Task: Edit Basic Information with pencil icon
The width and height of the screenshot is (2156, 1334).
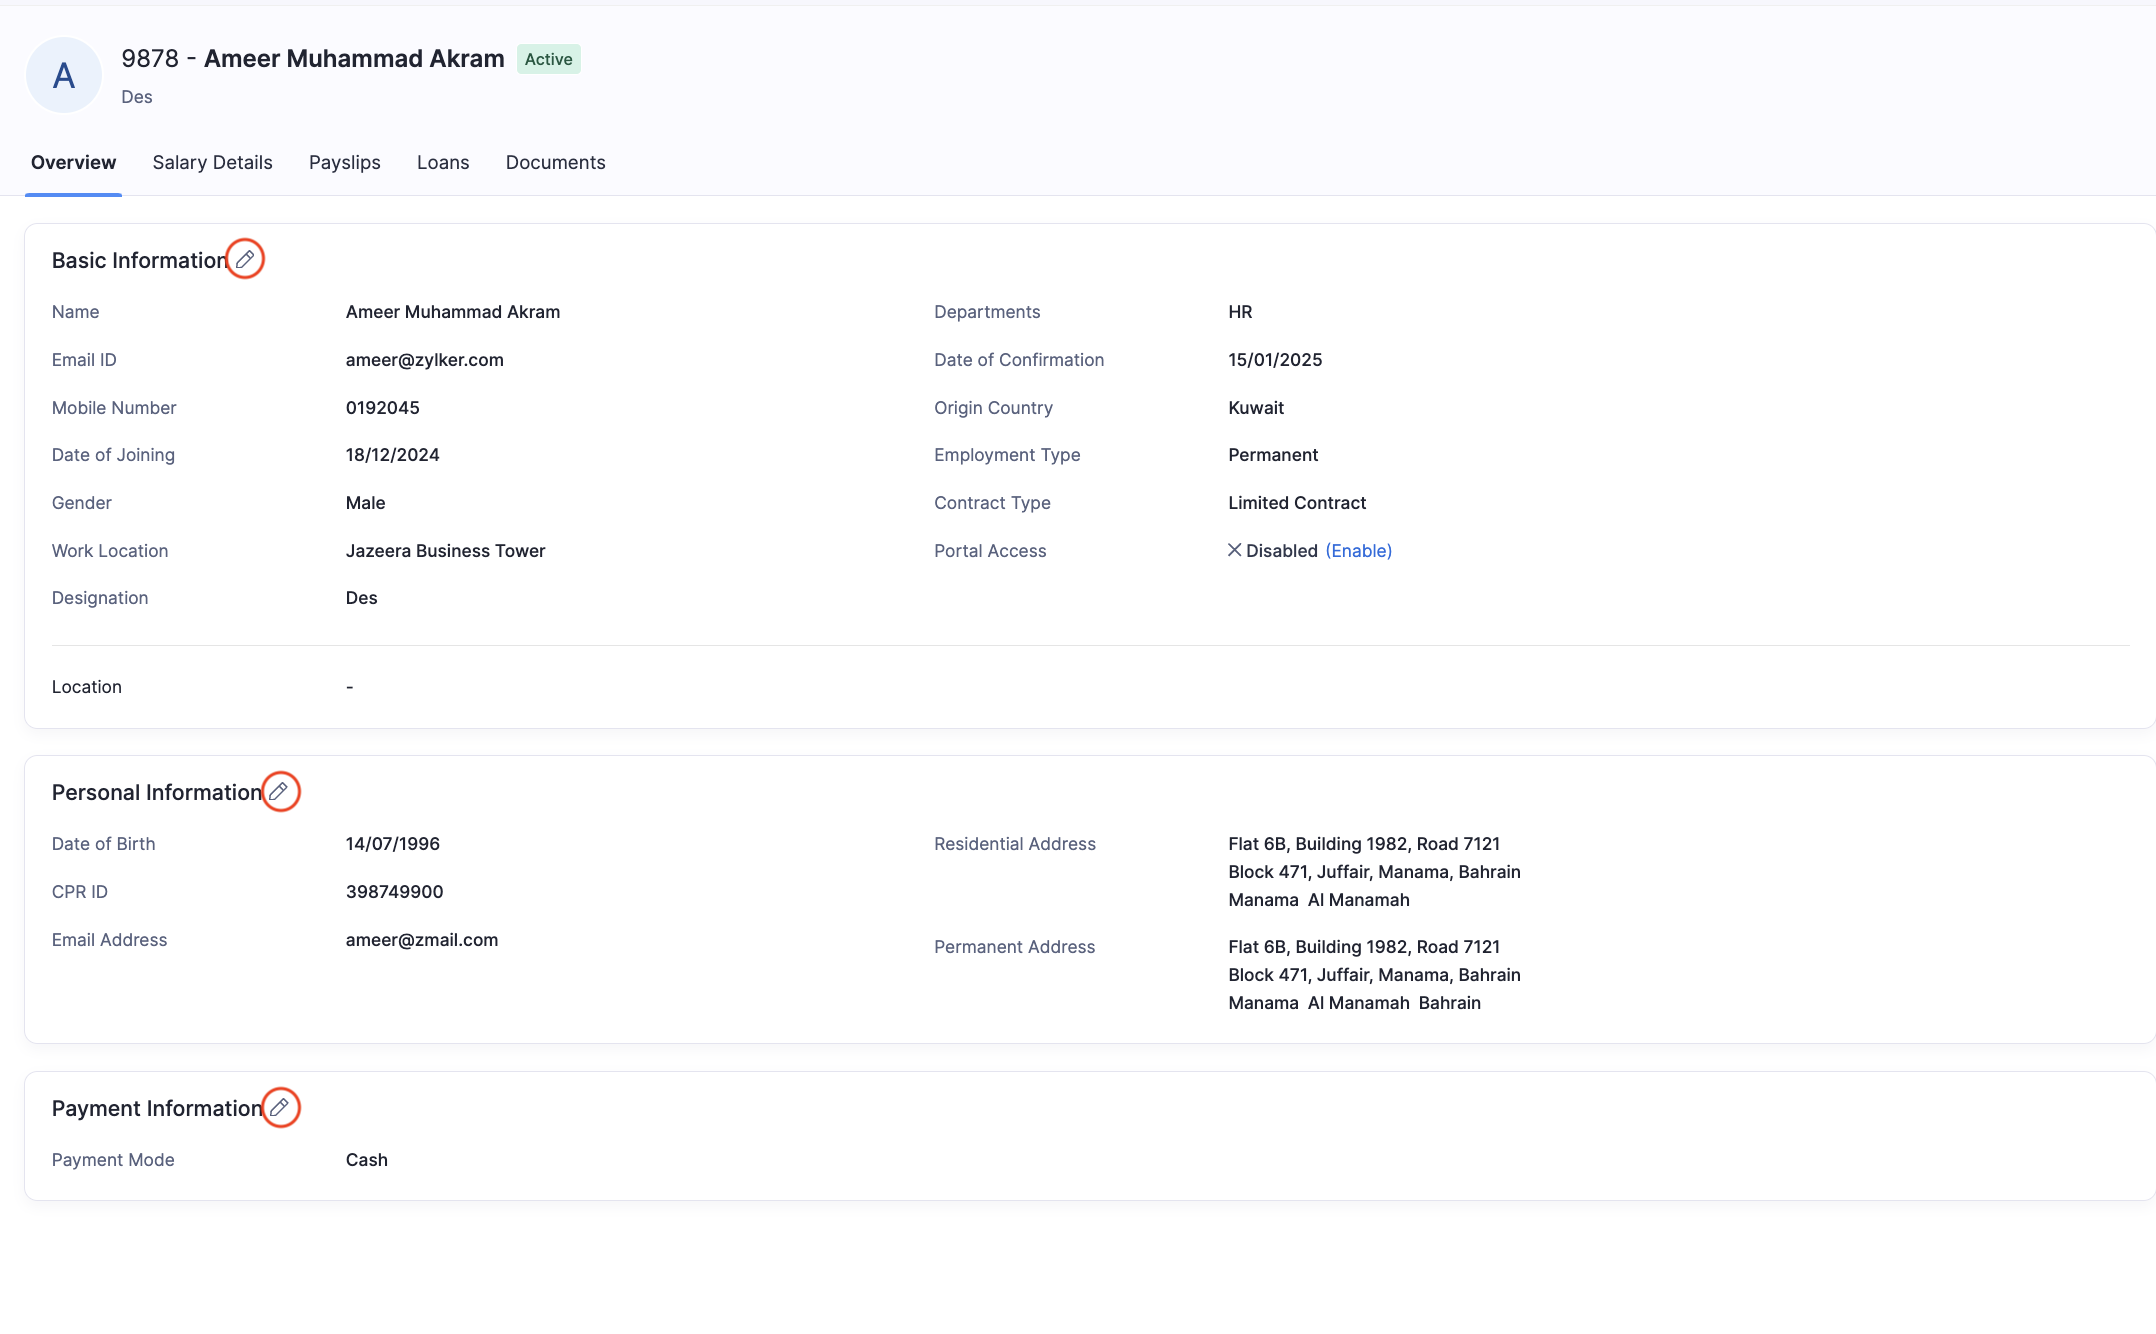Action: (x=245, y=260)
